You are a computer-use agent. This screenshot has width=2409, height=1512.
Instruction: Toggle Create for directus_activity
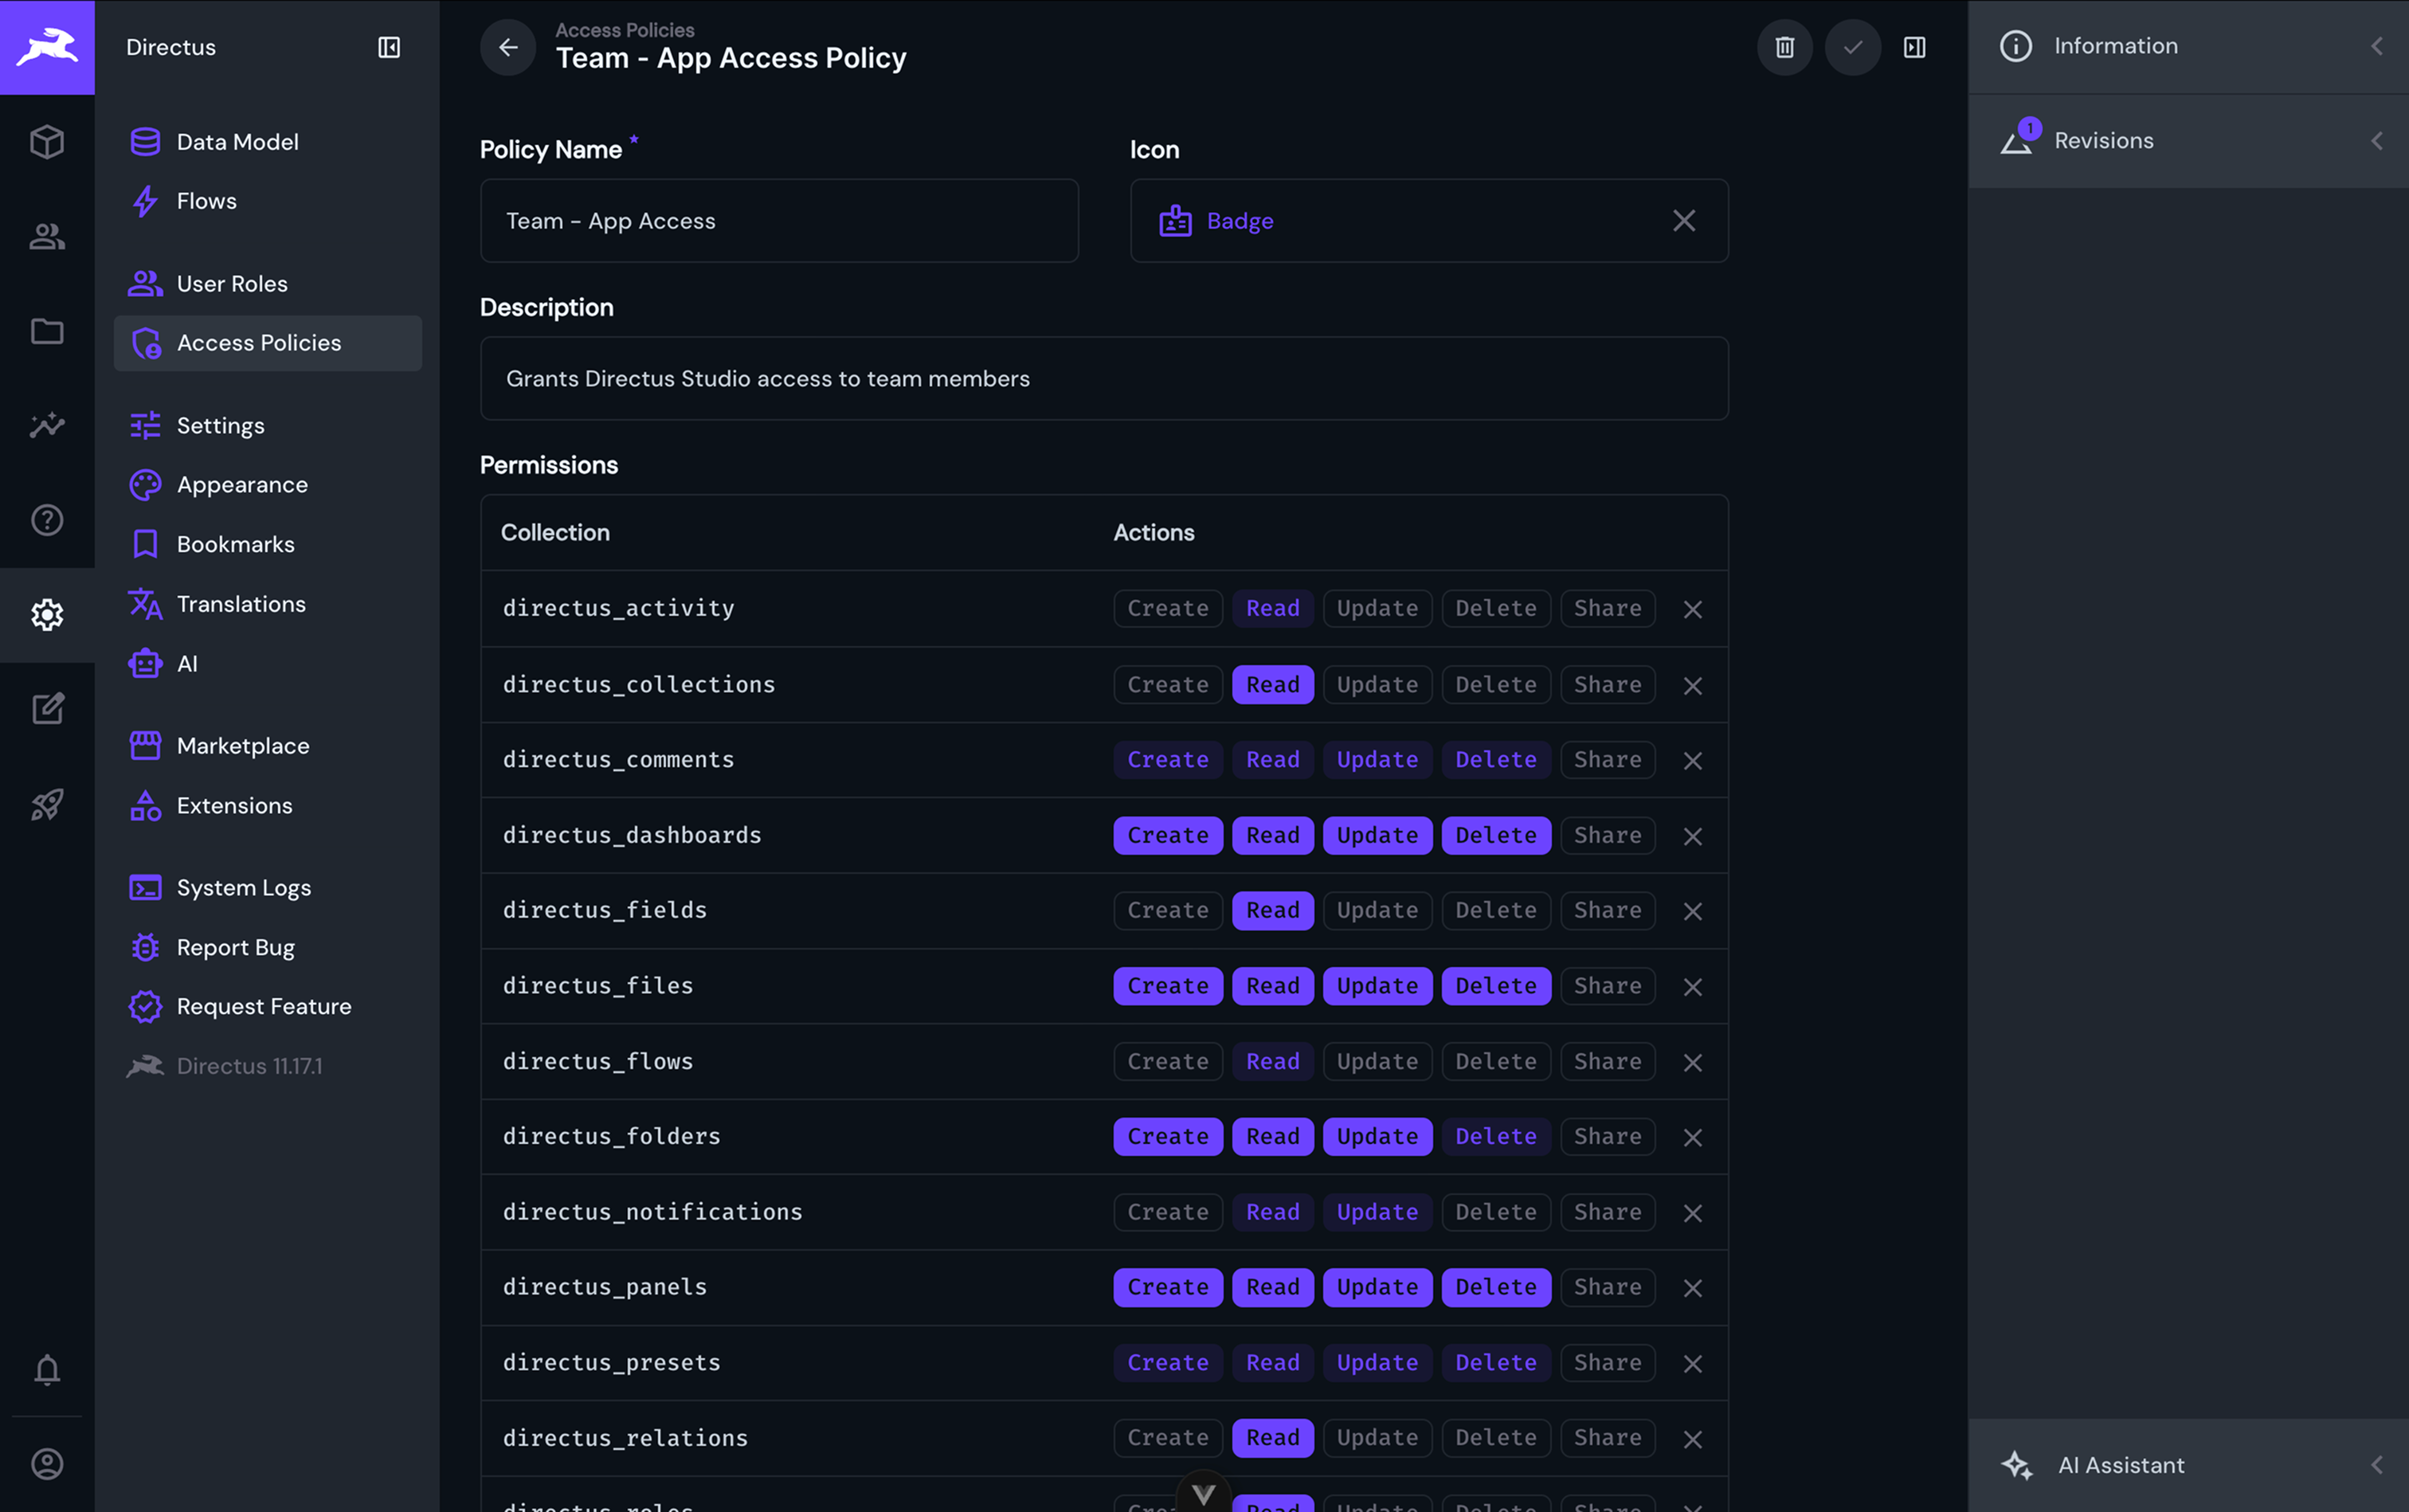(x=1167, y=608)
